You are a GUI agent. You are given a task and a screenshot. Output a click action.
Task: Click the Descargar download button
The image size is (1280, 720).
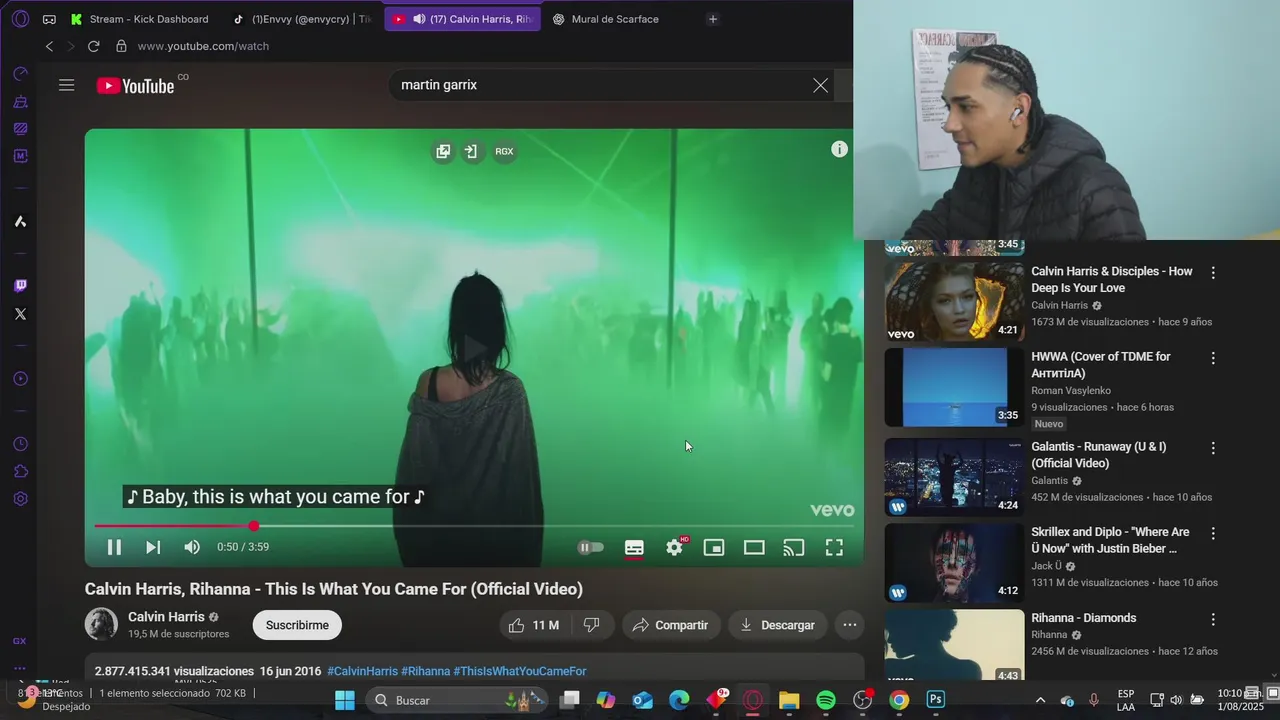777,625
